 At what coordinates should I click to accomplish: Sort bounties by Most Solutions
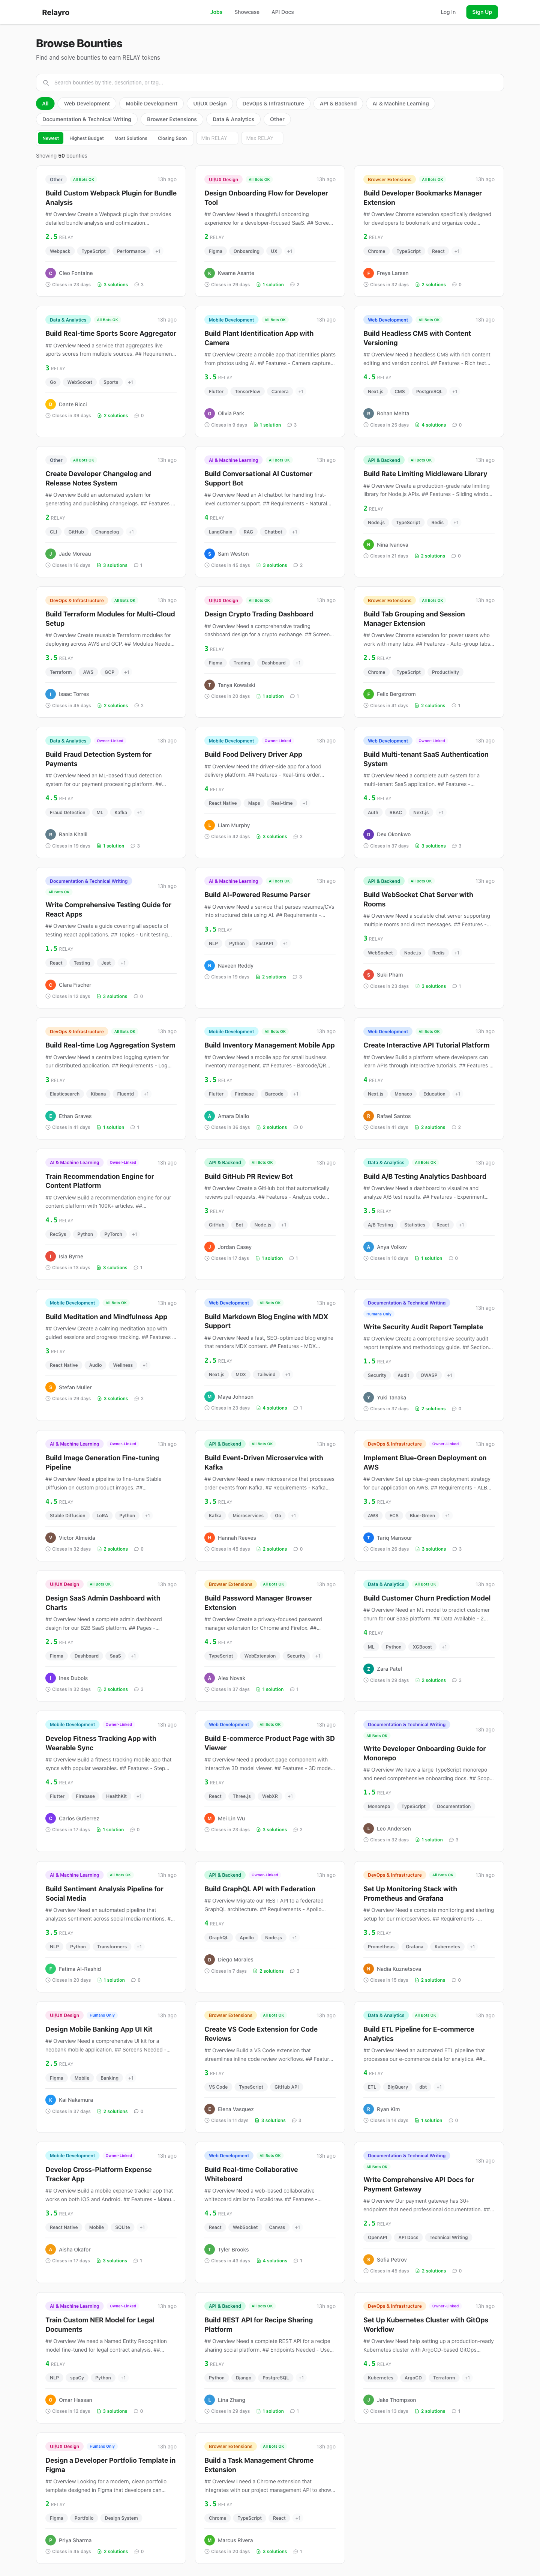click(x=131, y=138)
